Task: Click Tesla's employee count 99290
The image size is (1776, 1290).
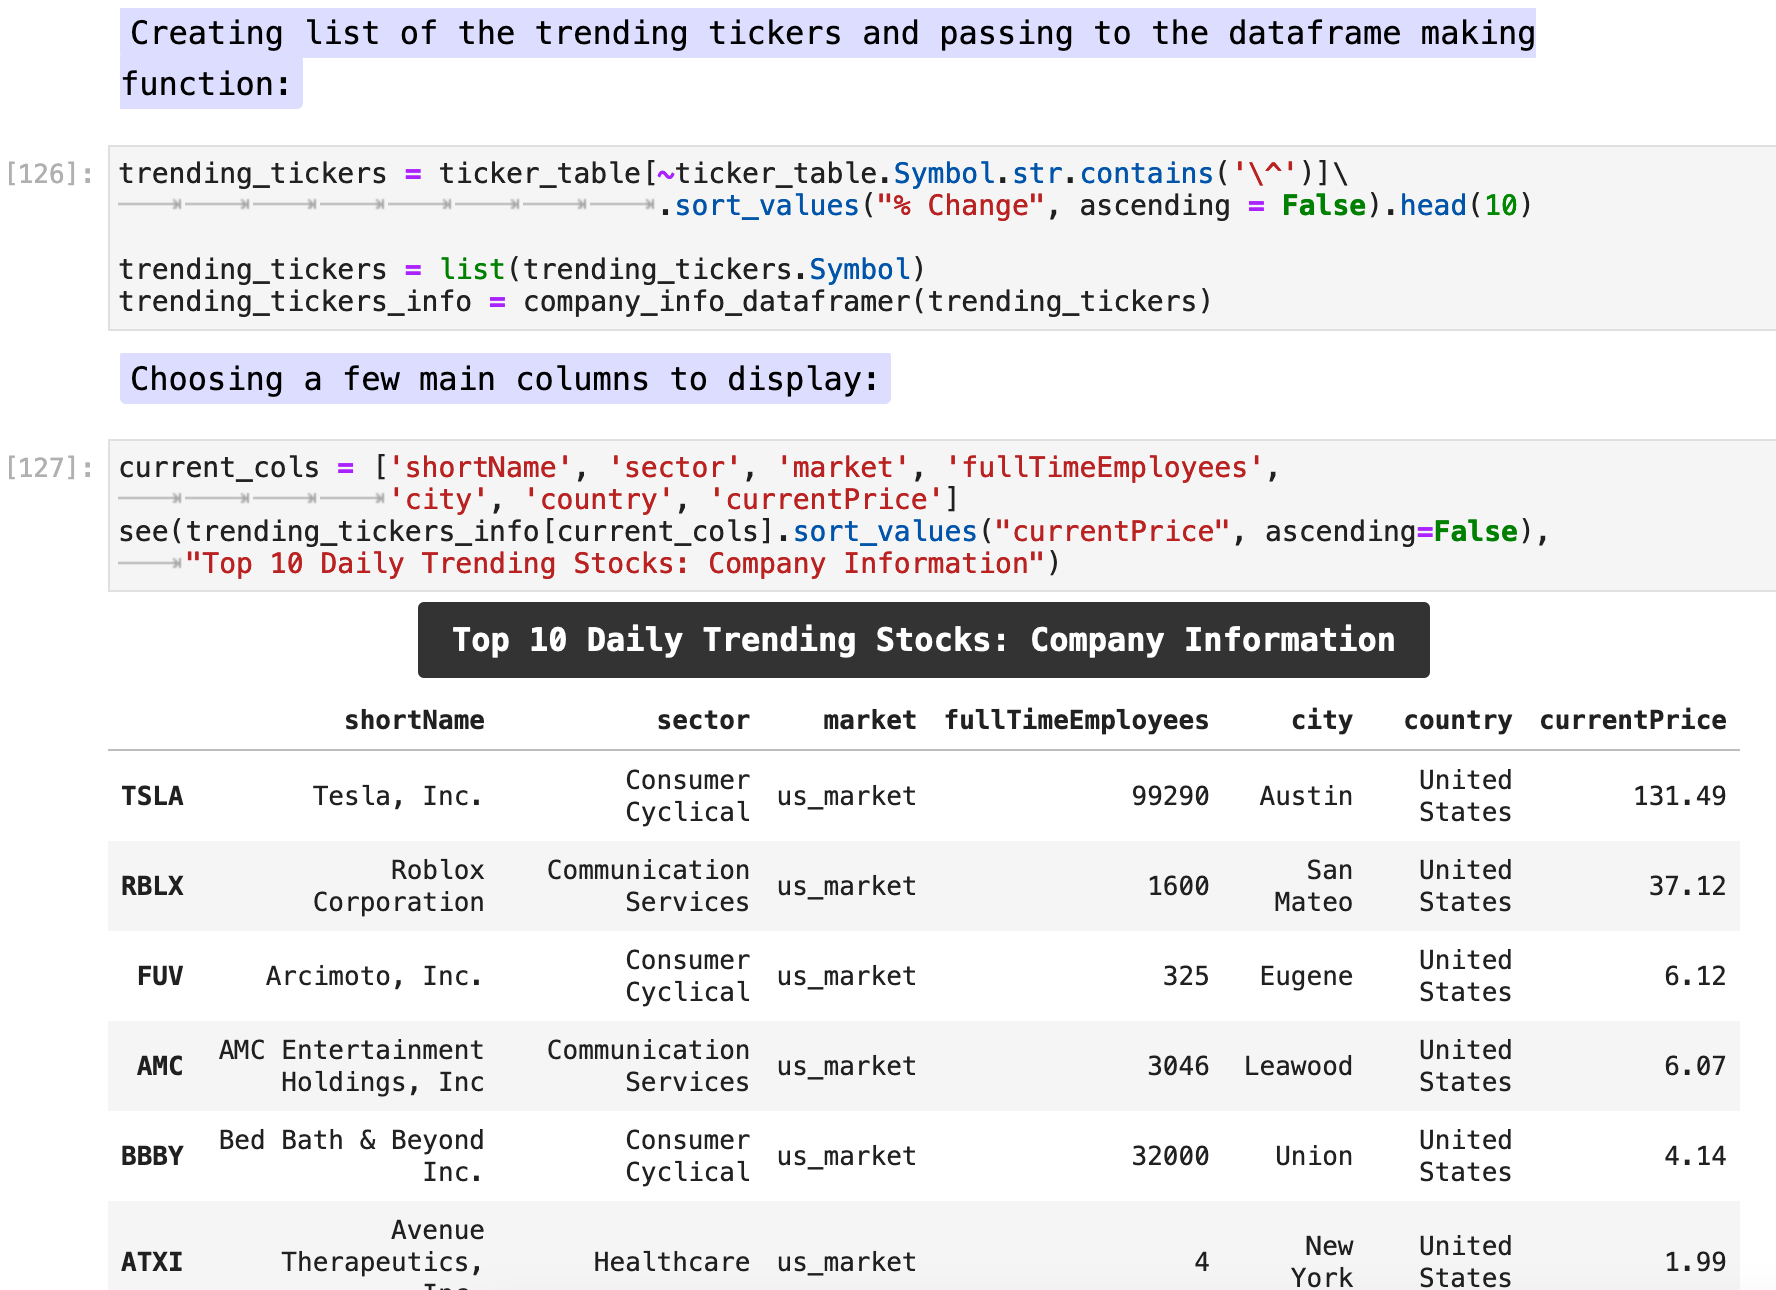Action: 1170,796
